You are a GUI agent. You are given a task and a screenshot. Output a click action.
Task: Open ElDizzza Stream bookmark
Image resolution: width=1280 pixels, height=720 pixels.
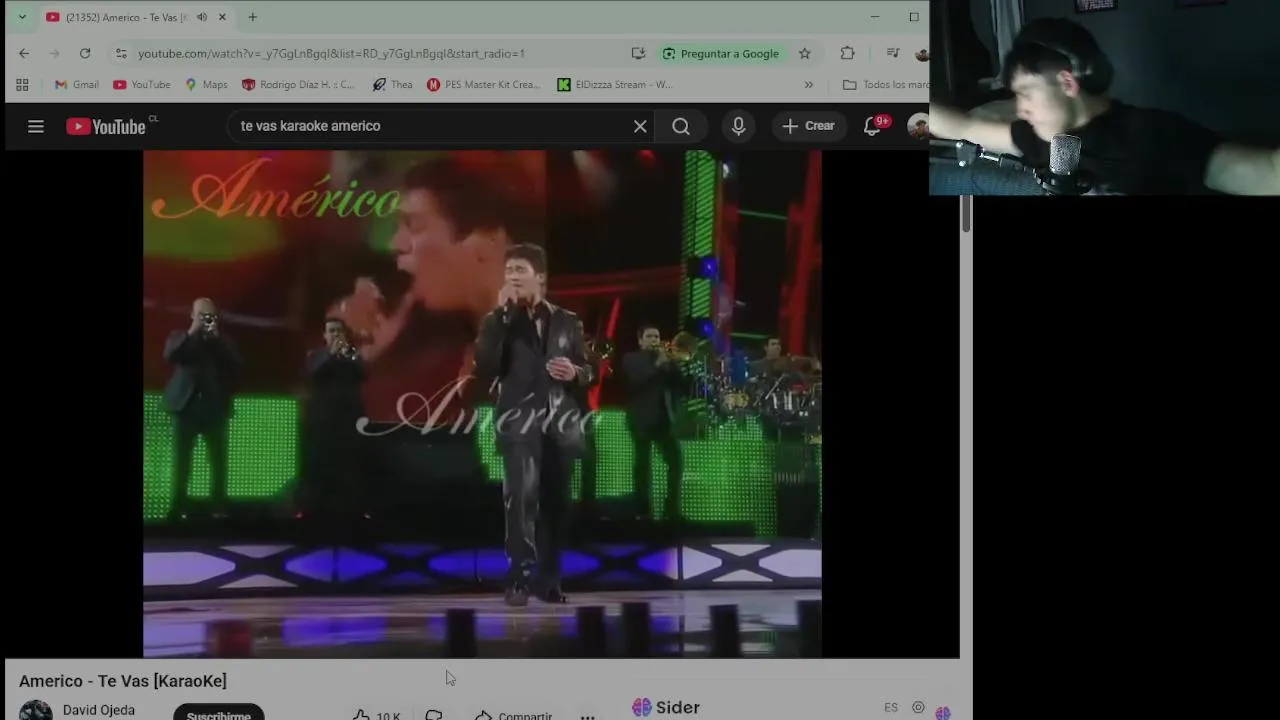click(x=615, y=85)
